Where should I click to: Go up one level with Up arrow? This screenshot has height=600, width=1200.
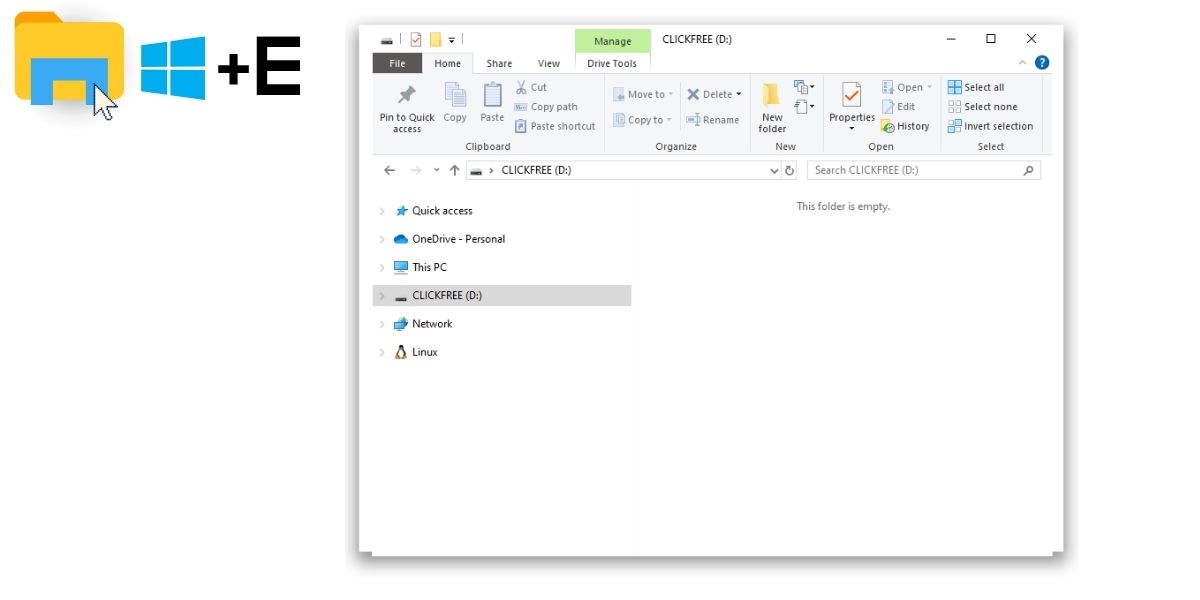pyautogui.click(x=454, y=170)
